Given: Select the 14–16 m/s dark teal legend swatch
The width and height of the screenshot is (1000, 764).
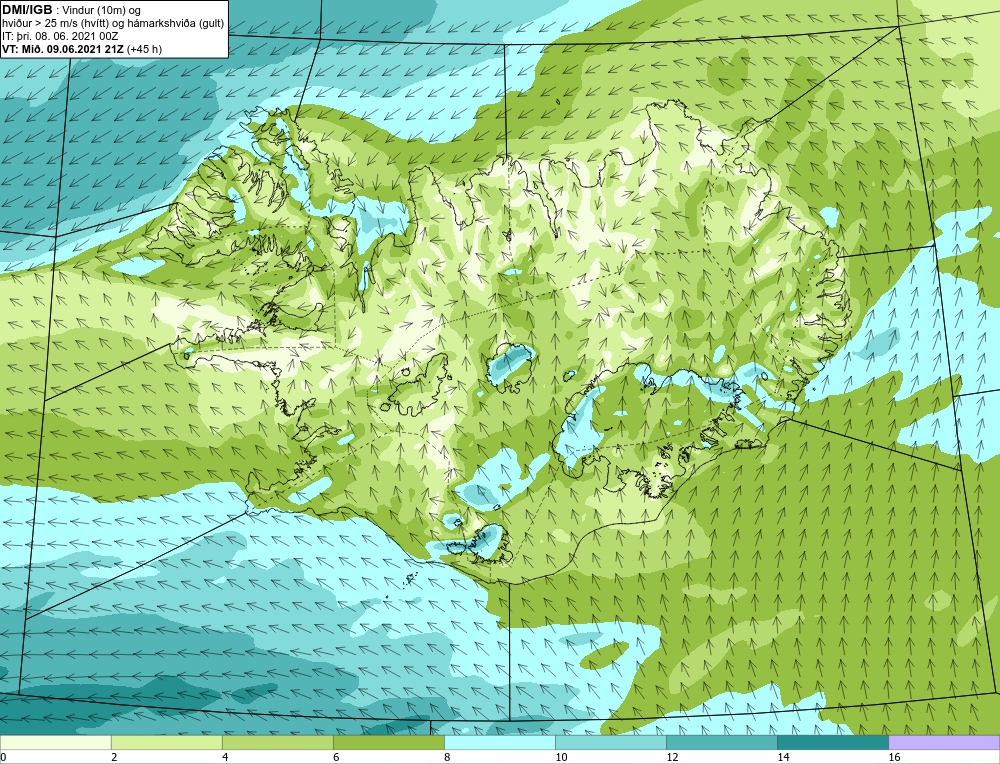Looking at the screenshot, I should pos(833,742).
